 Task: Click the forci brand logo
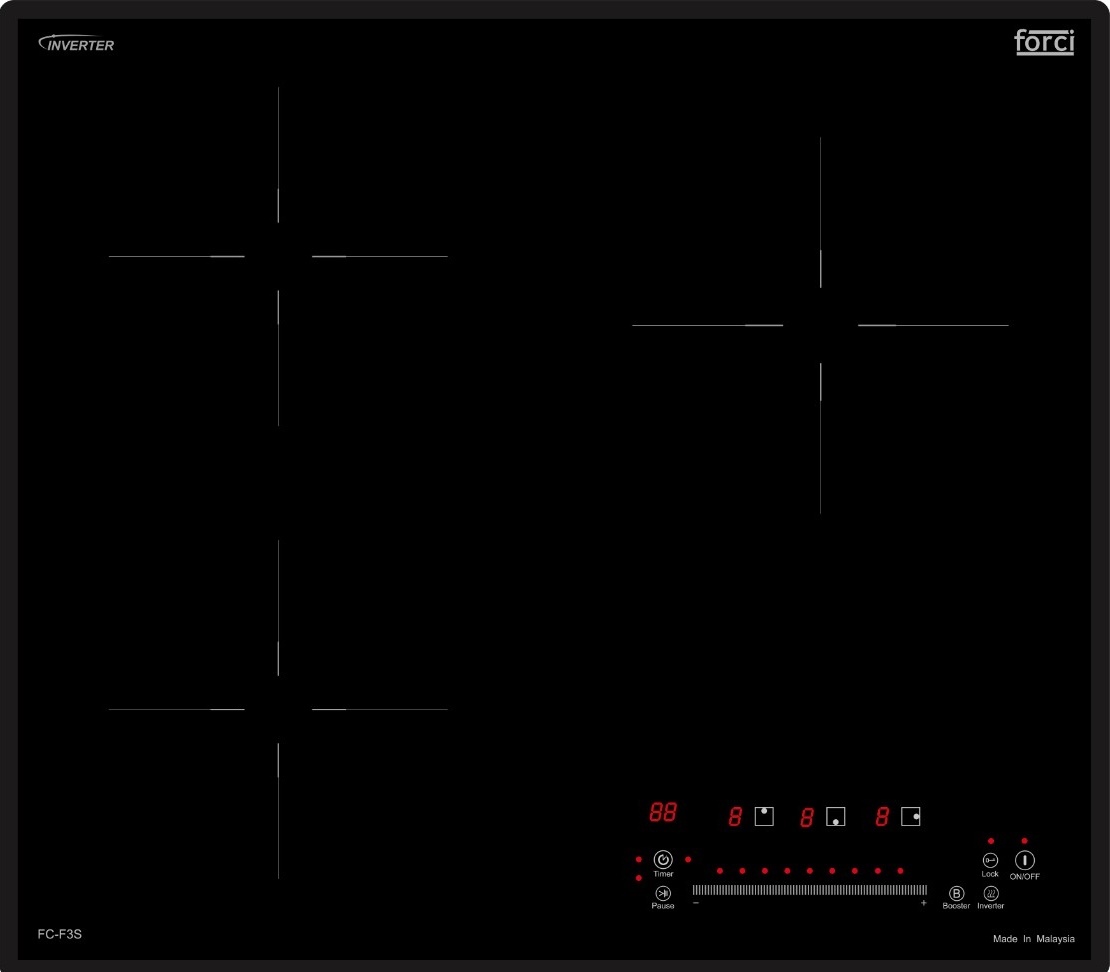tap(1044, 43)
